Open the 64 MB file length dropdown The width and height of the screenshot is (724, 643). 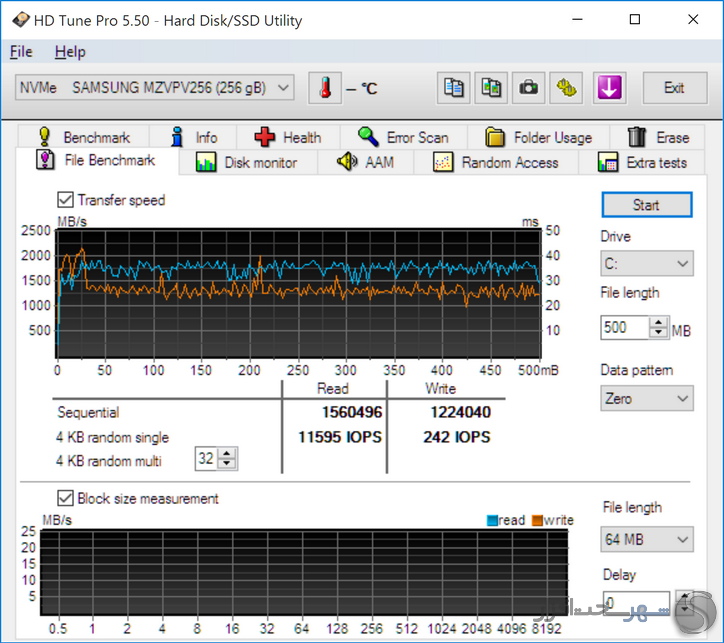coord(646,539)
